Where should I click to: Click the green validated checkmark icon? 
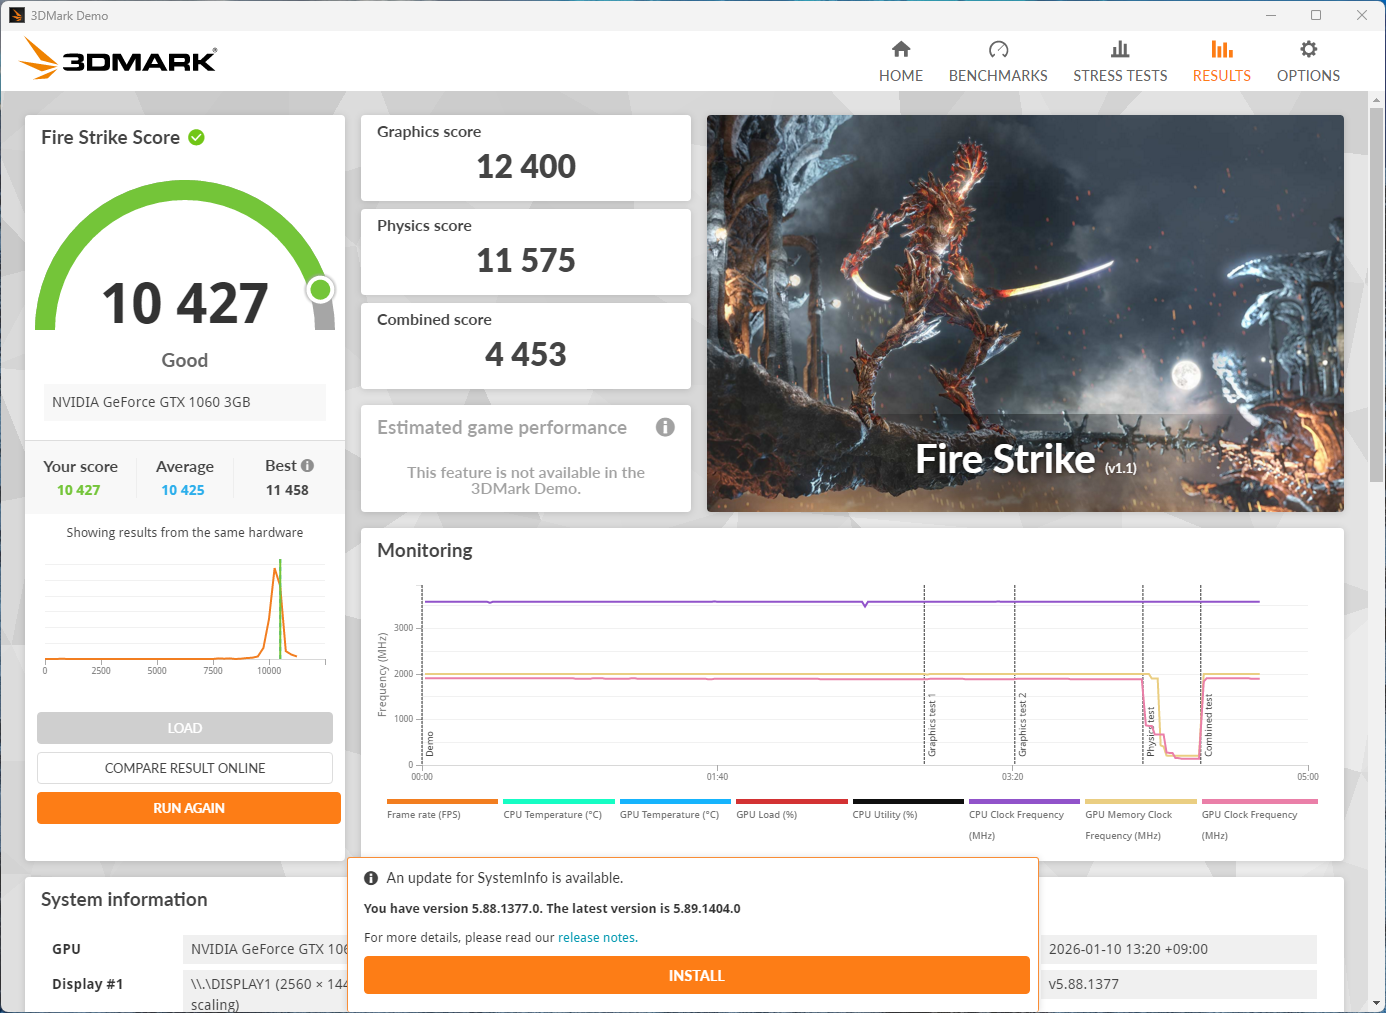coord(197,138)
